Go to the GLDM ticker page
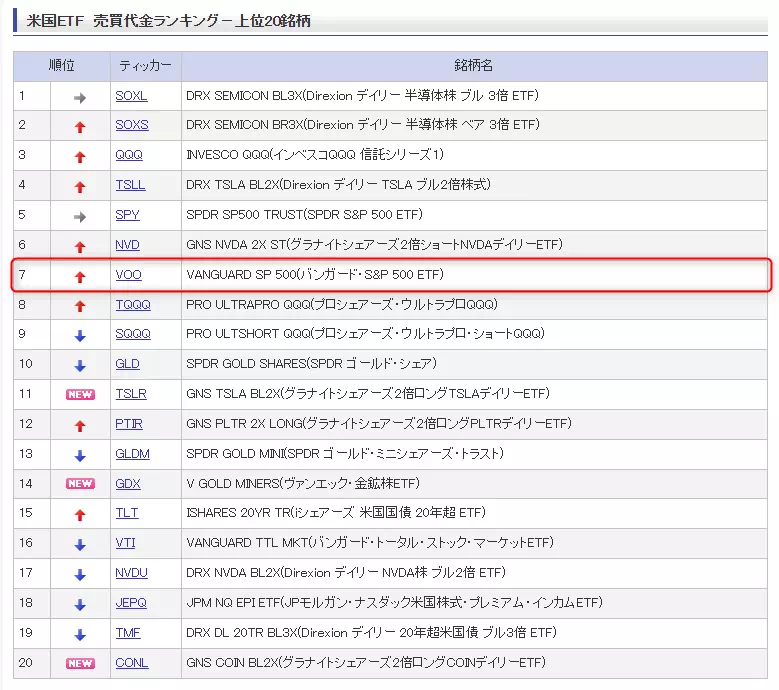The width and height of the screenshot is (779, 690). (132, 453)
